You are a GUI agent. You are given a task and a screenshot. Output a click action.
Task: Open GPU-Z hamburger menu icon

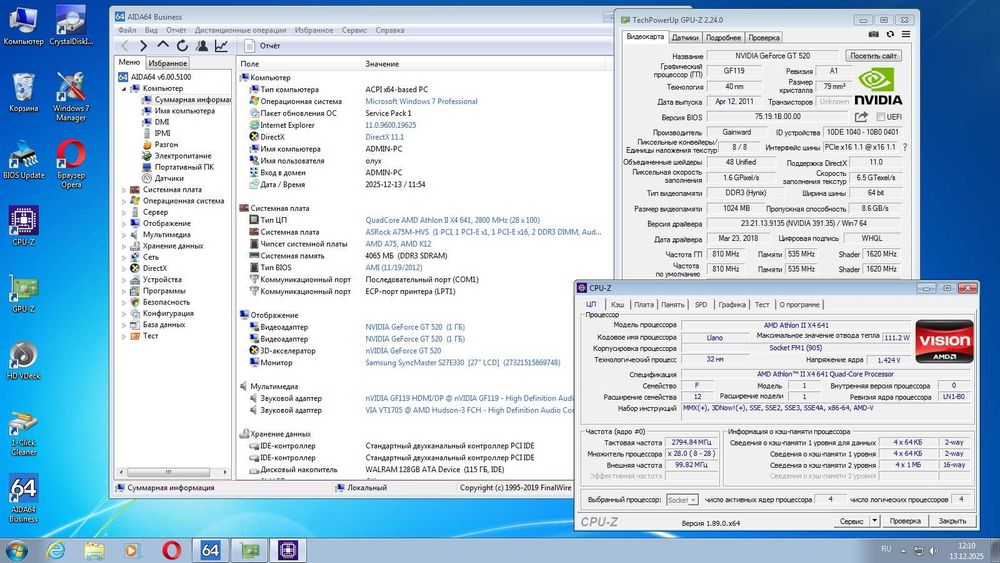(x=906, y=34)
